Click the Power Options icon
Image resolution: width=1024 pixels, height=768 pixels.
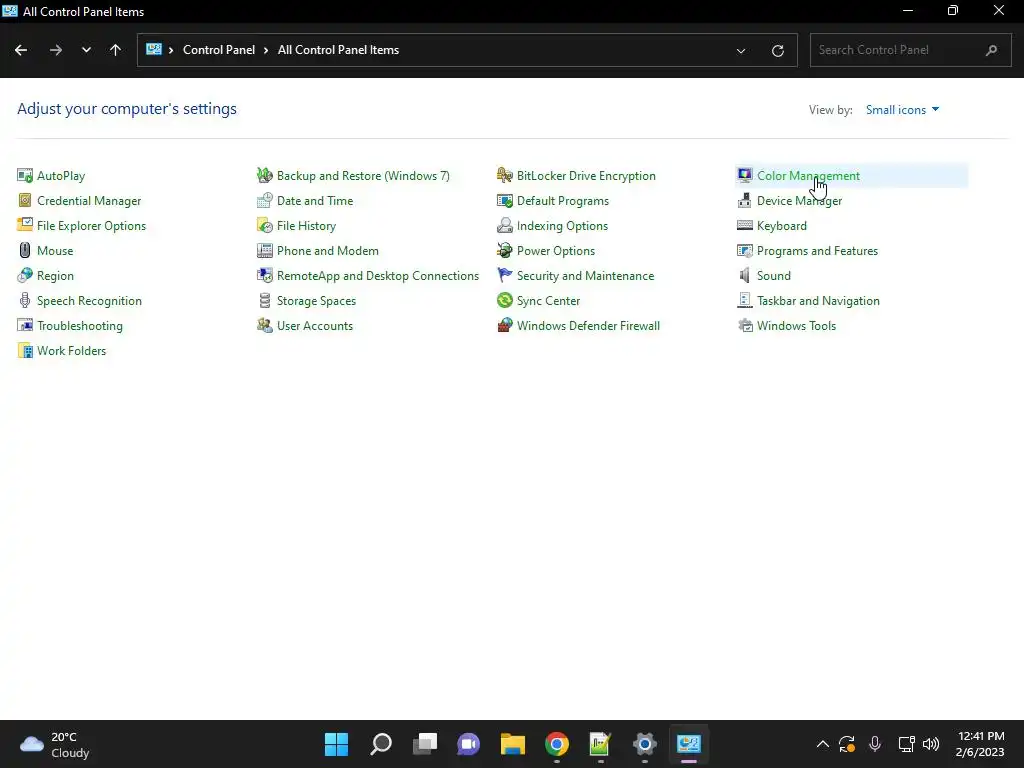pyautogui.click(x=505, y=251)
